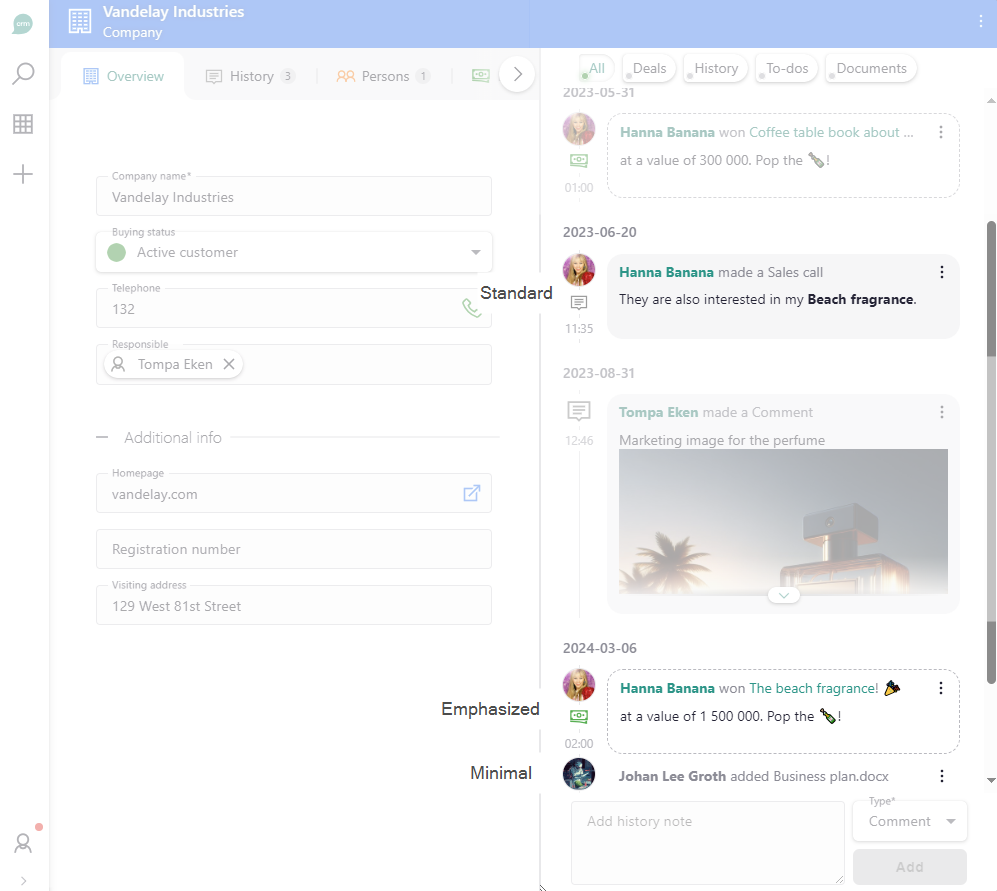Click the Add history note text field
This screenshot has width=997, height=891.
coord(707,842)
